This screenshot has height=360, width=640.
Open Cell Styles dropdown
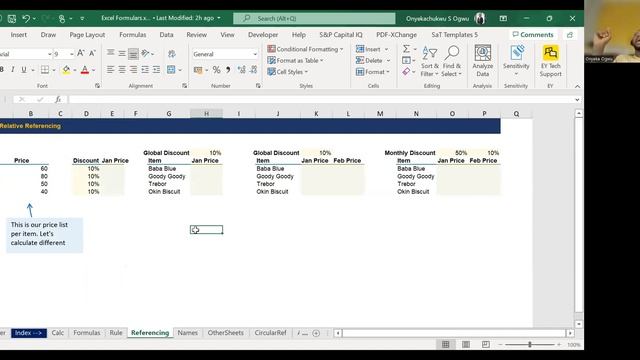(x=288, y=72)
